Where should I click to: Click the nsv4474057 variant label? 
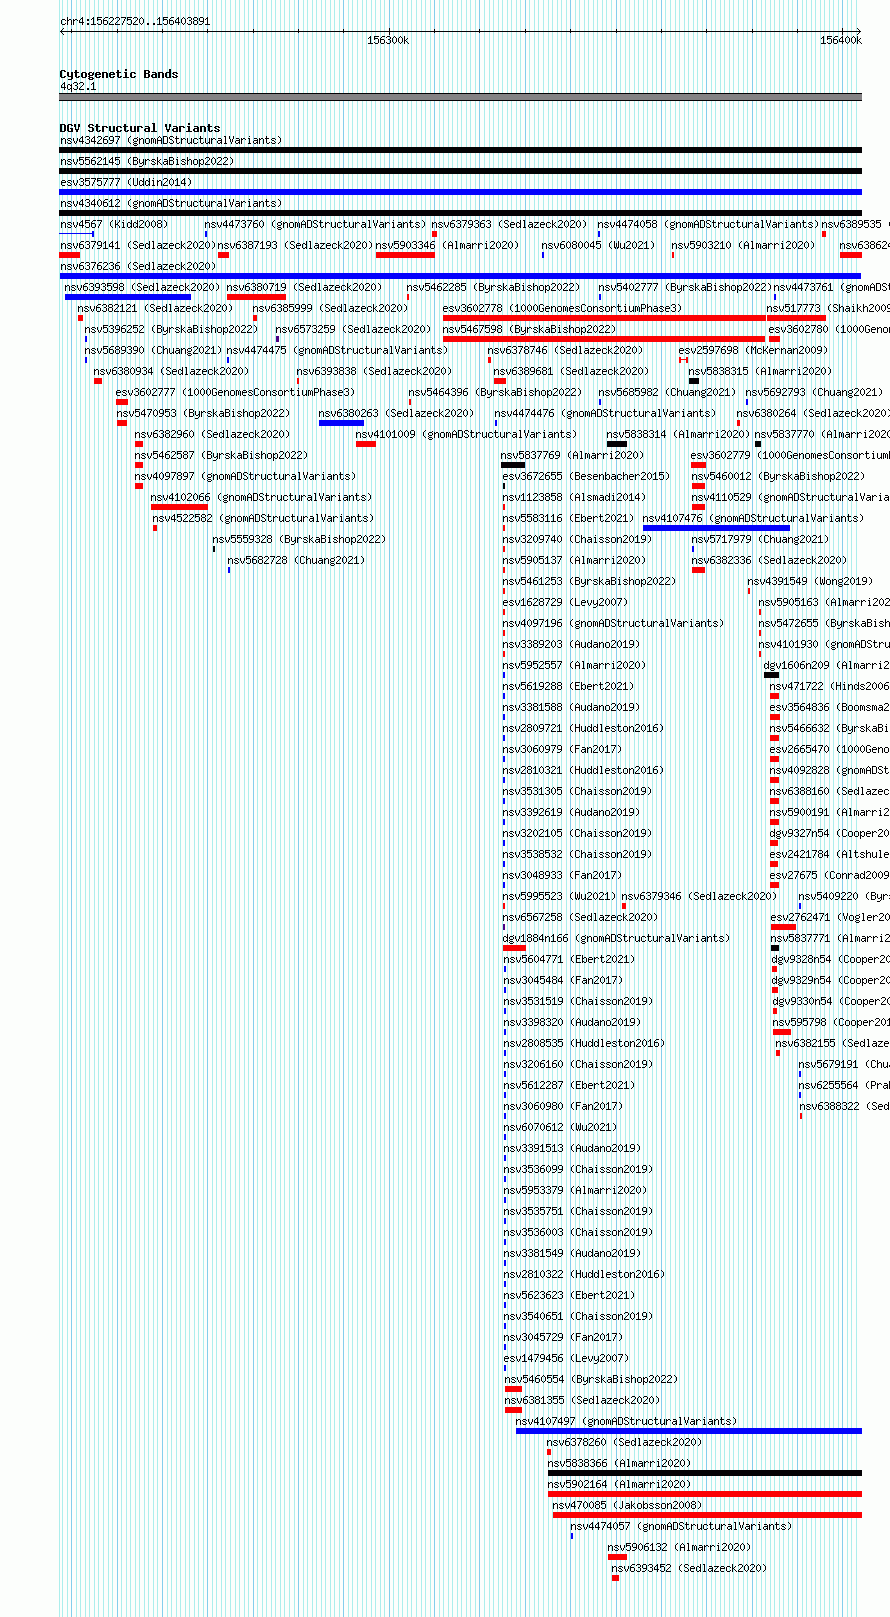click(x=681, y=1526)
